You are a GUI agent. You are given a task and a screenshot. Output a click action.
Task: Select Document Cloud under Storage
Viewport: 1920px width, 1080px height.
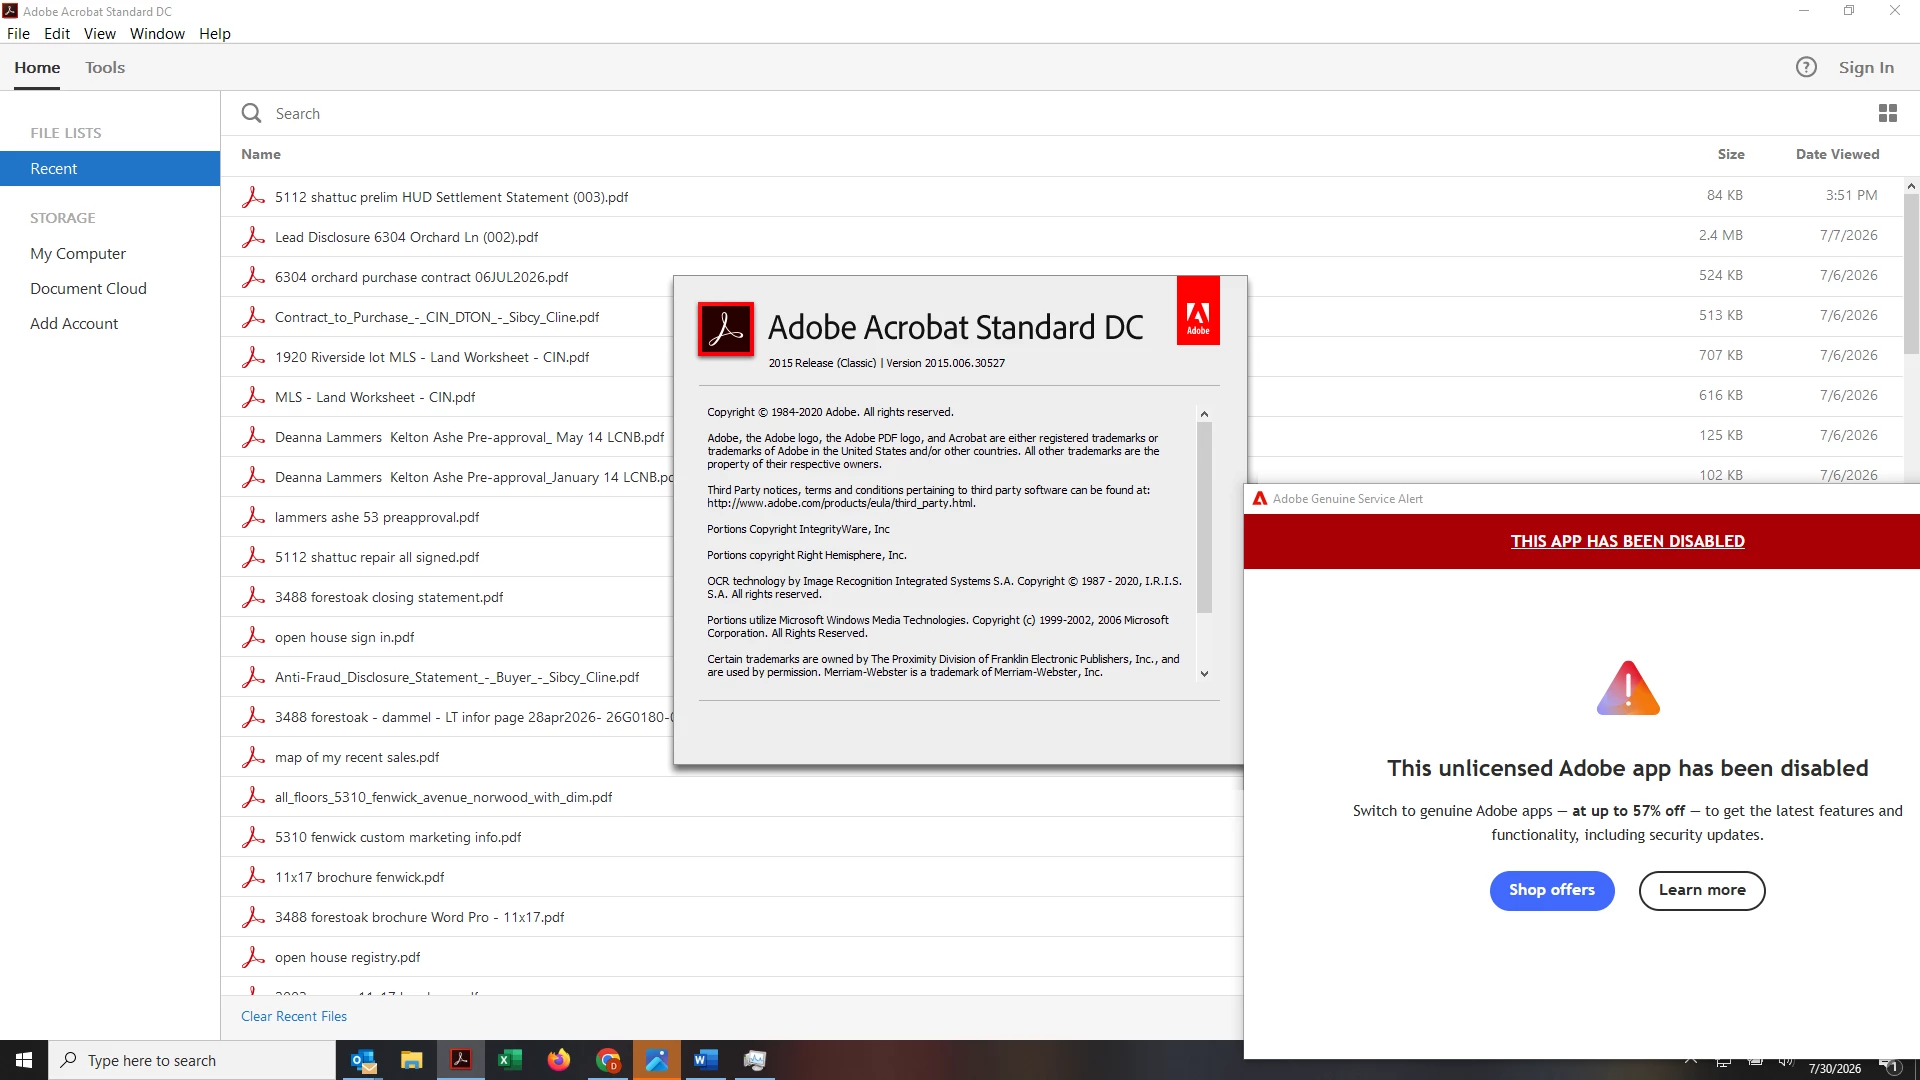[88, 288]
